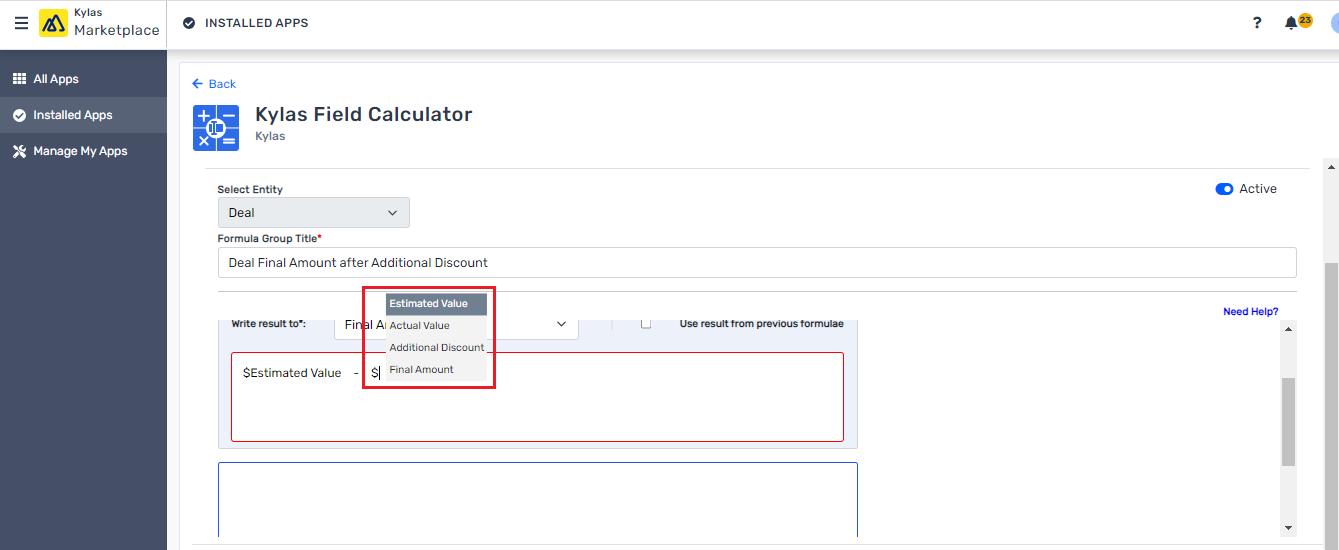Choose Additional Discount from suggestion list
The height and width of the screenshot is (550, 1339).
pyautogui.click(x=436, y=348)
